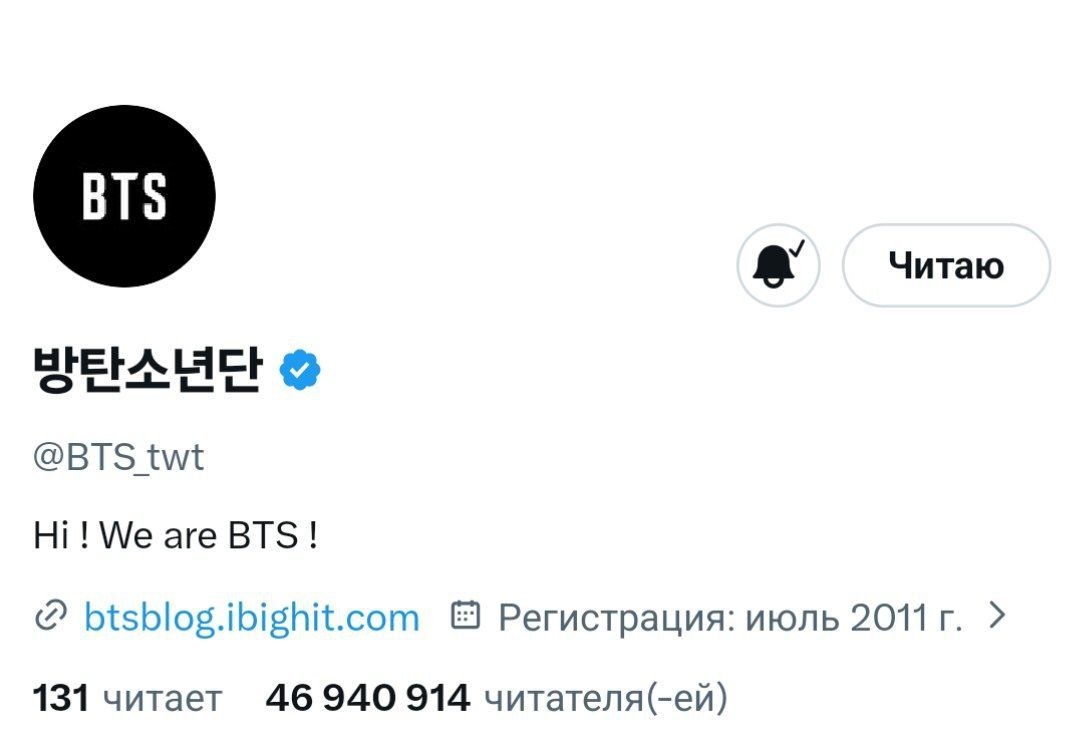
Task: Click the white BTS lettering in the avatar
Action: (x=124, y=196)
